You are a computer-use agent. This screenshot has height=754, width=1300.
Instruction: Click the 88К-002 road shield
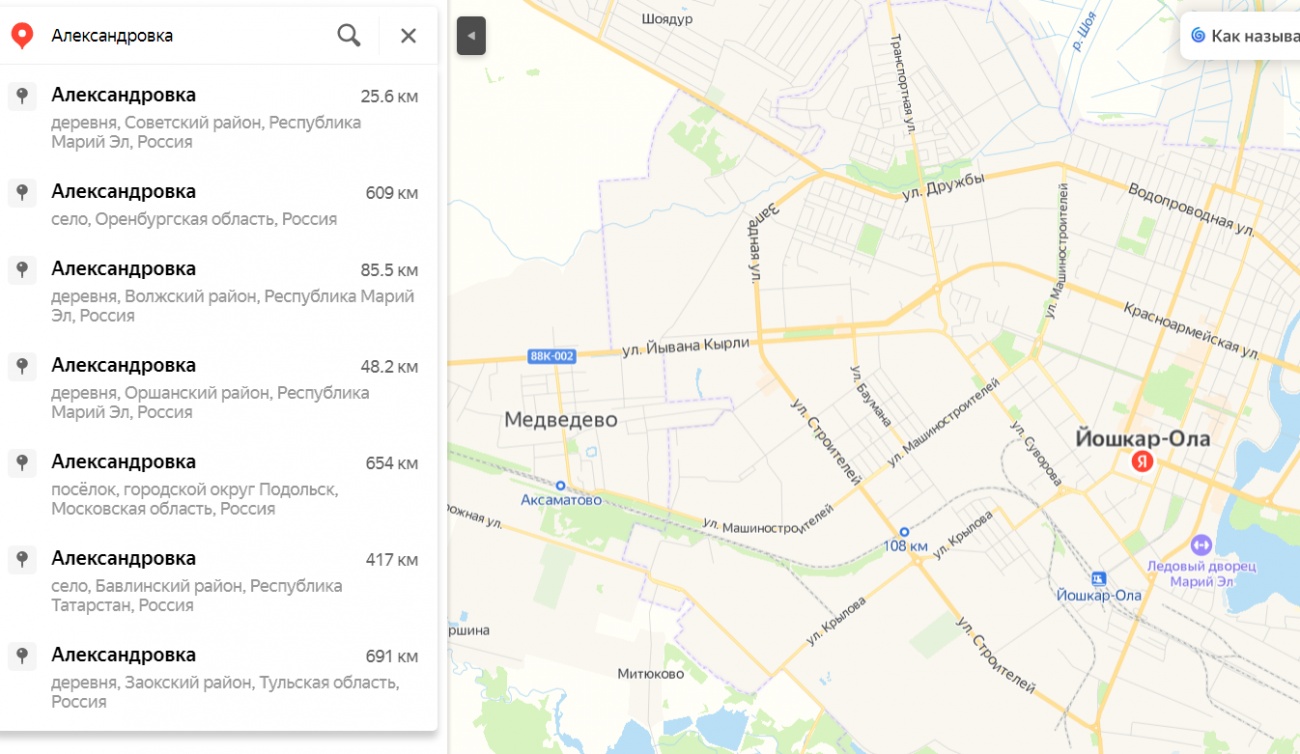(x=551, y=356)
